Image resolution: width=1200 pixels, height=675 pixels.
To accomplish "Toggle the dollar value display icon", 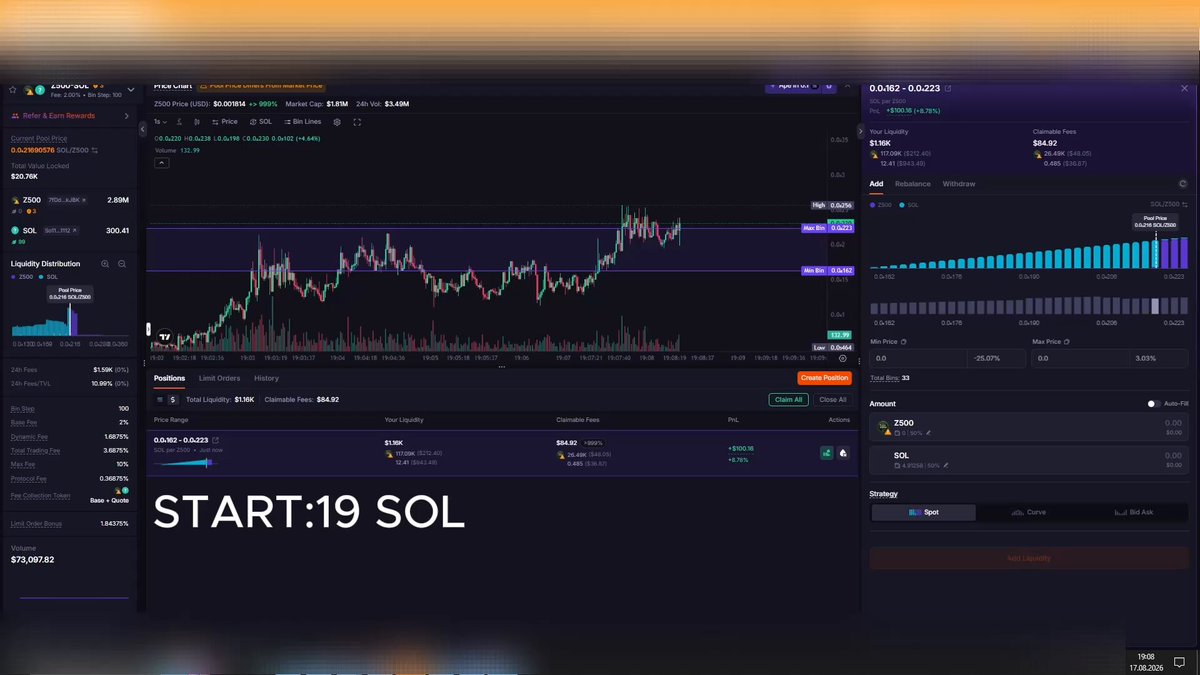I will (174, 399).
